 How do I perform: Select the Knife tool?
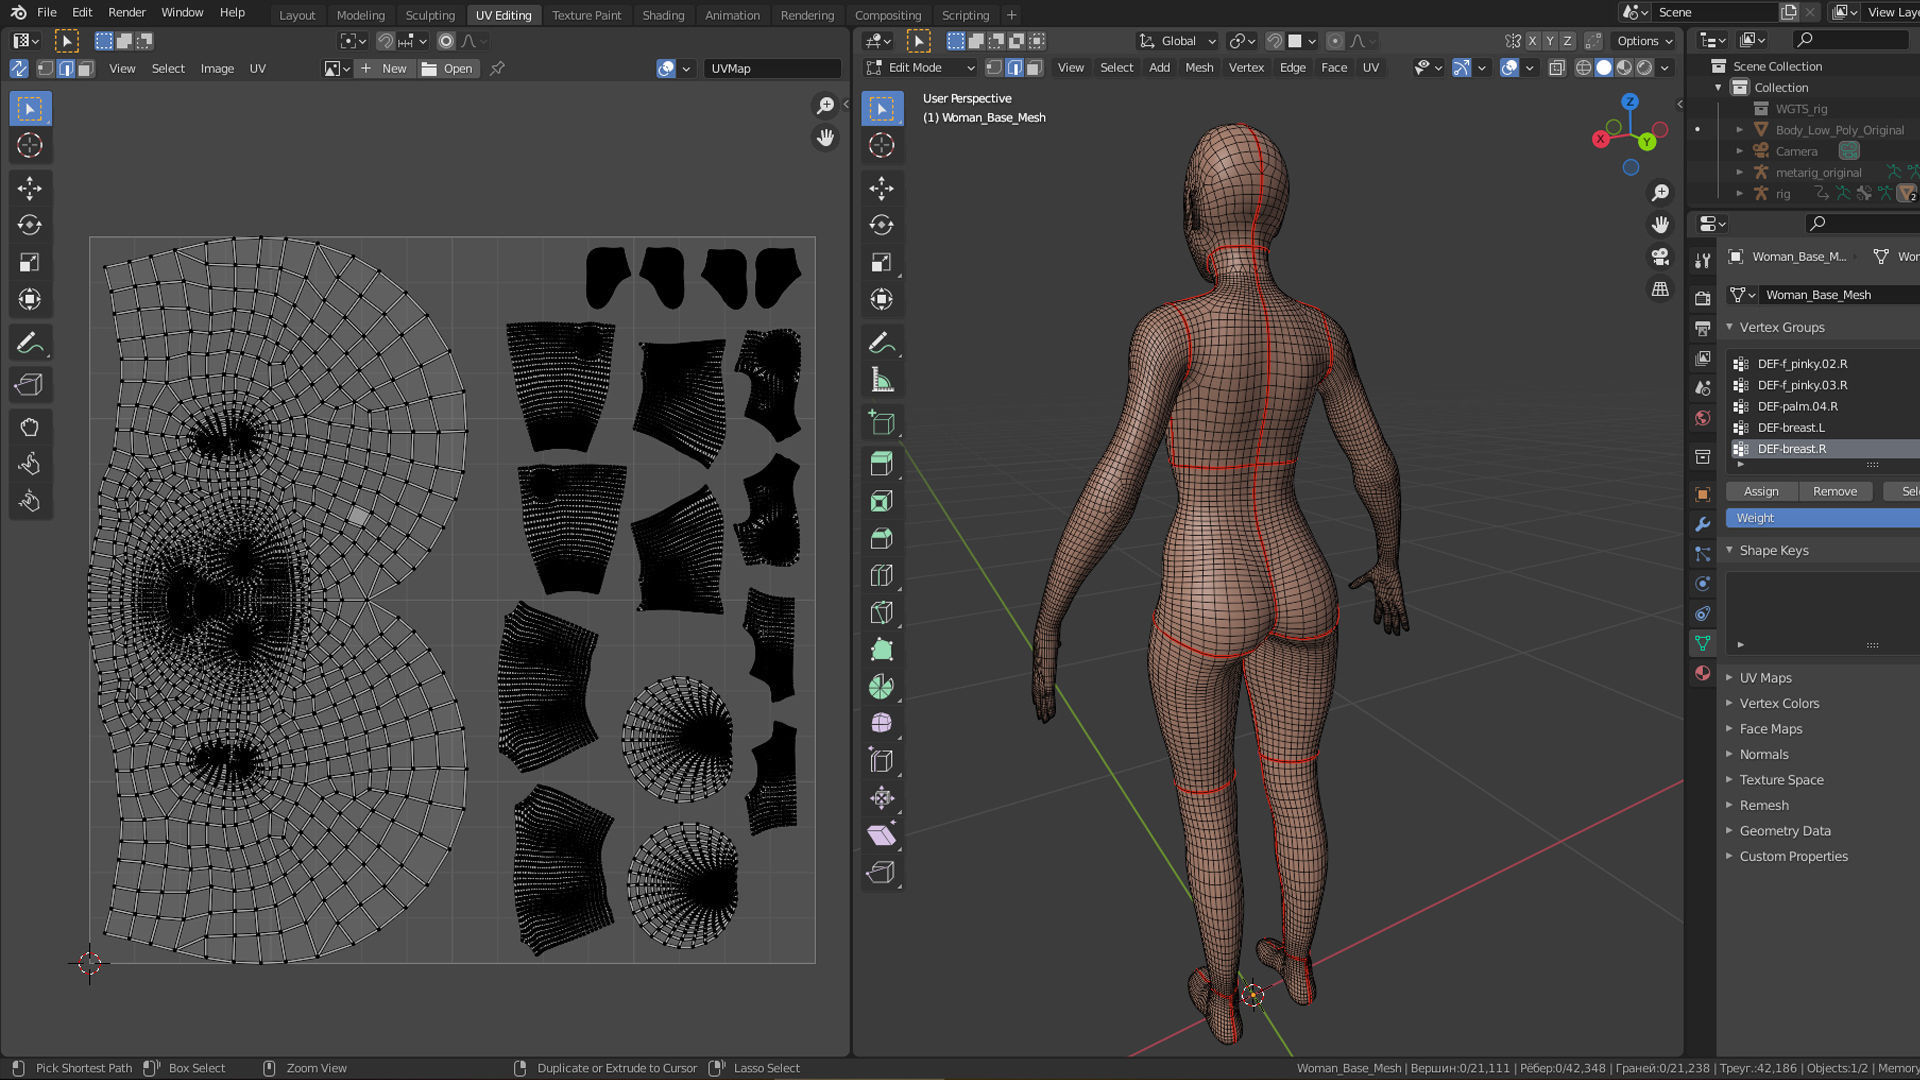pyautogui.click(x=882, y=612)
